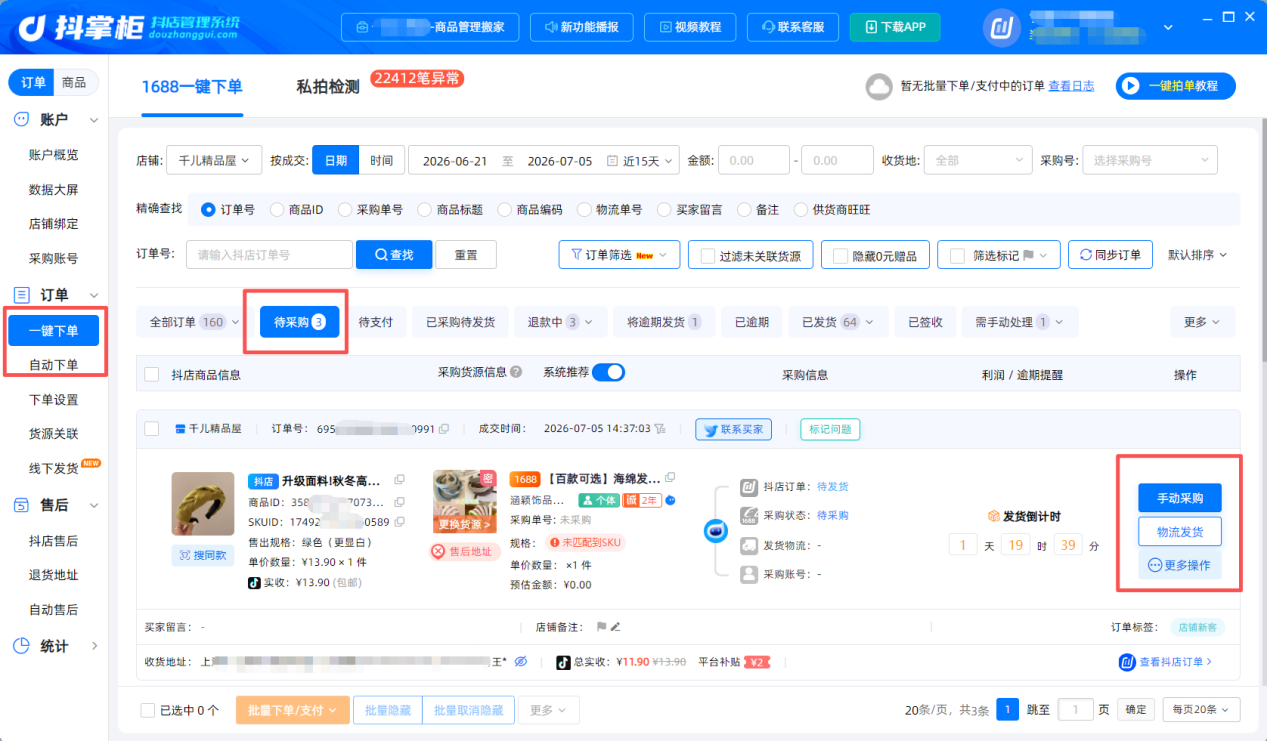Reveal the address using the eye icon

(x=521, y=662)
